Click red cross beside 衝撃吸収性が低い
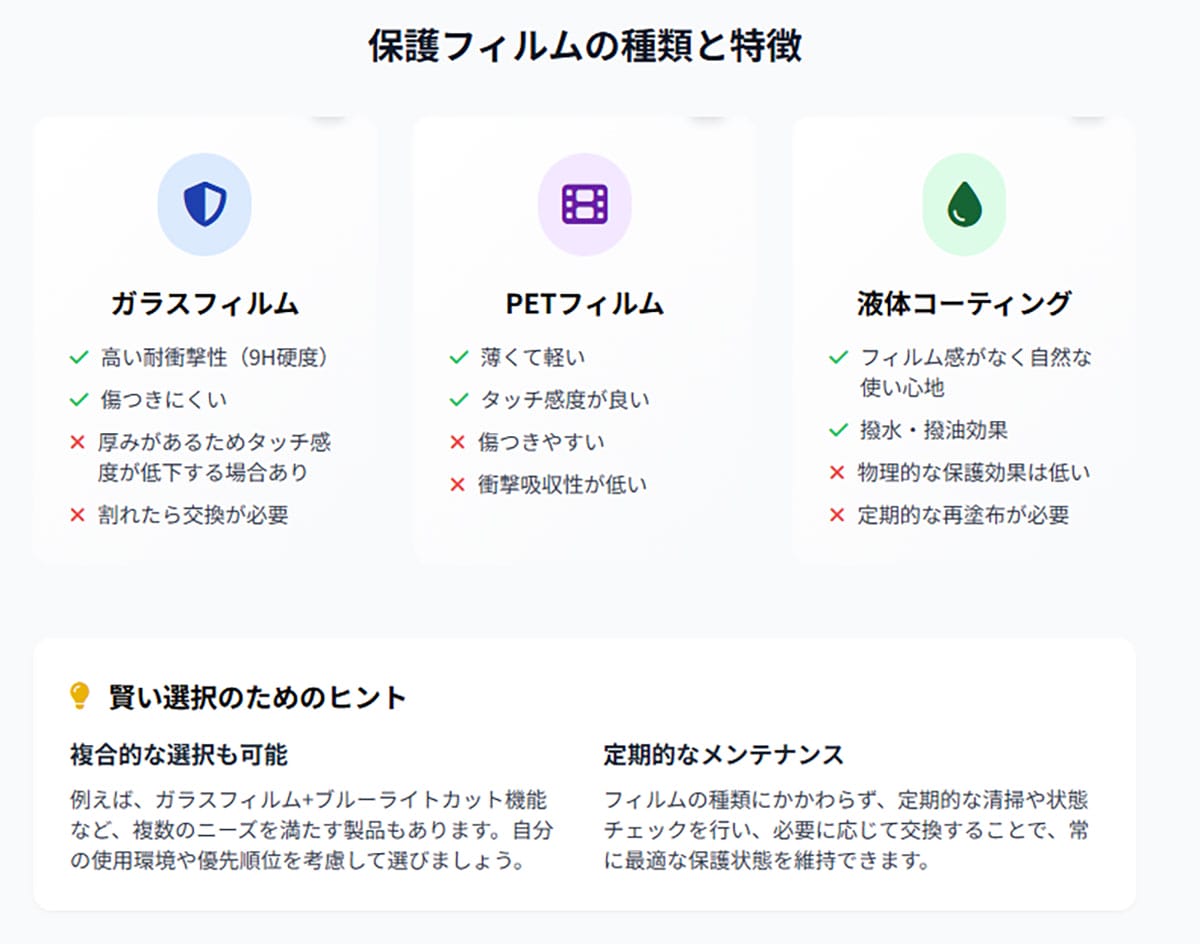This screenshot has width=1200, height=944. tap(458, 485)
